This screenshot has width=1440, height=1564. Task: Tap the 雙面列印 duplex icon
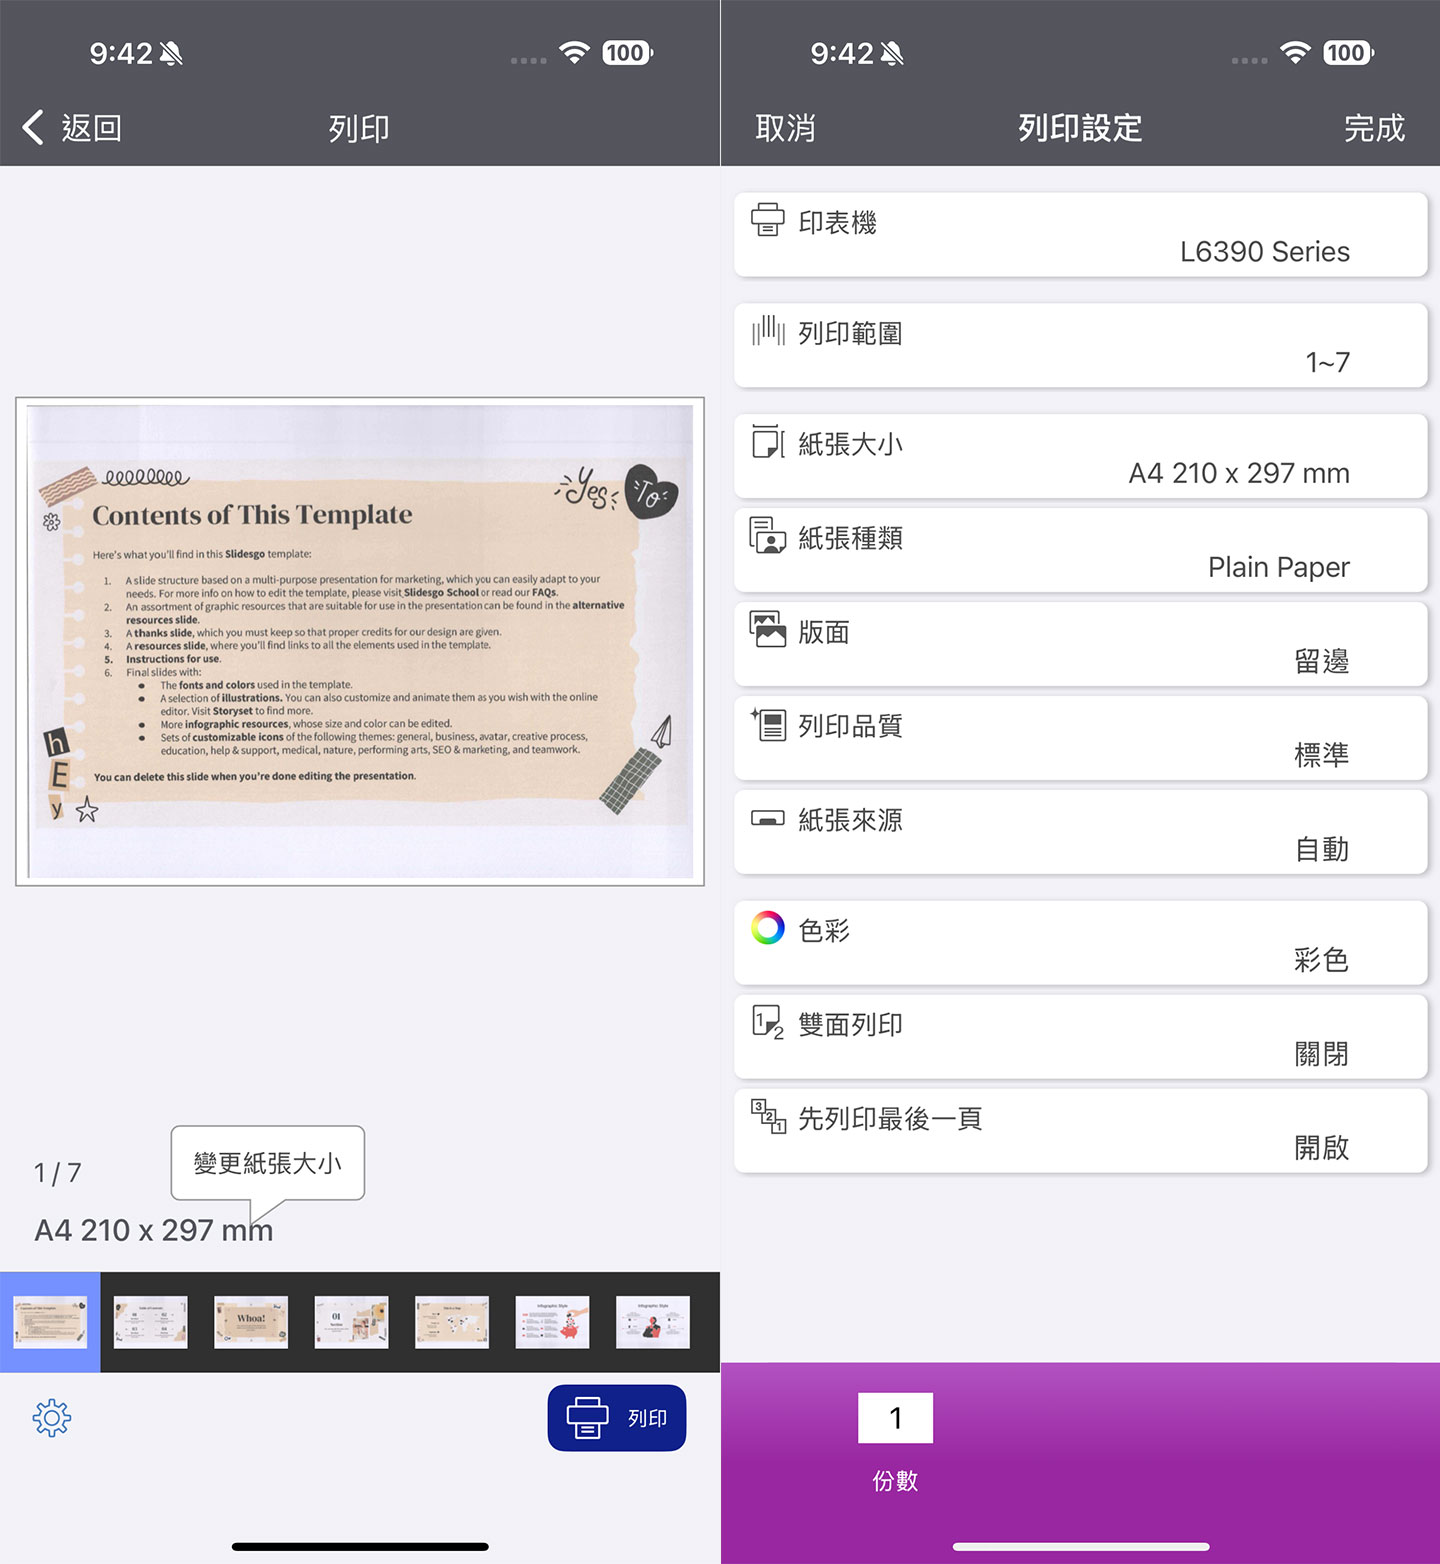pos(768,1022)
